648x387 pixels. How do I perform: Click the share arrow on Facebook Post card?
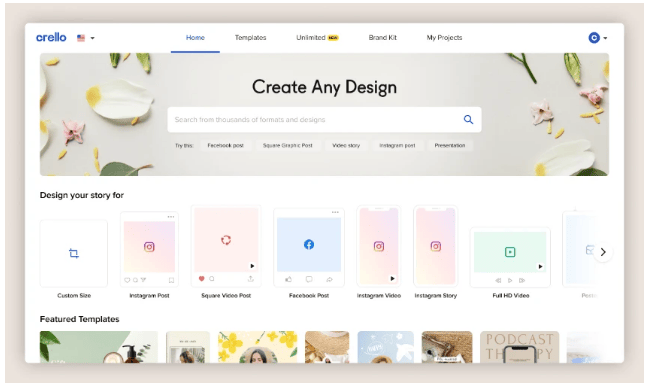[329, 280]
